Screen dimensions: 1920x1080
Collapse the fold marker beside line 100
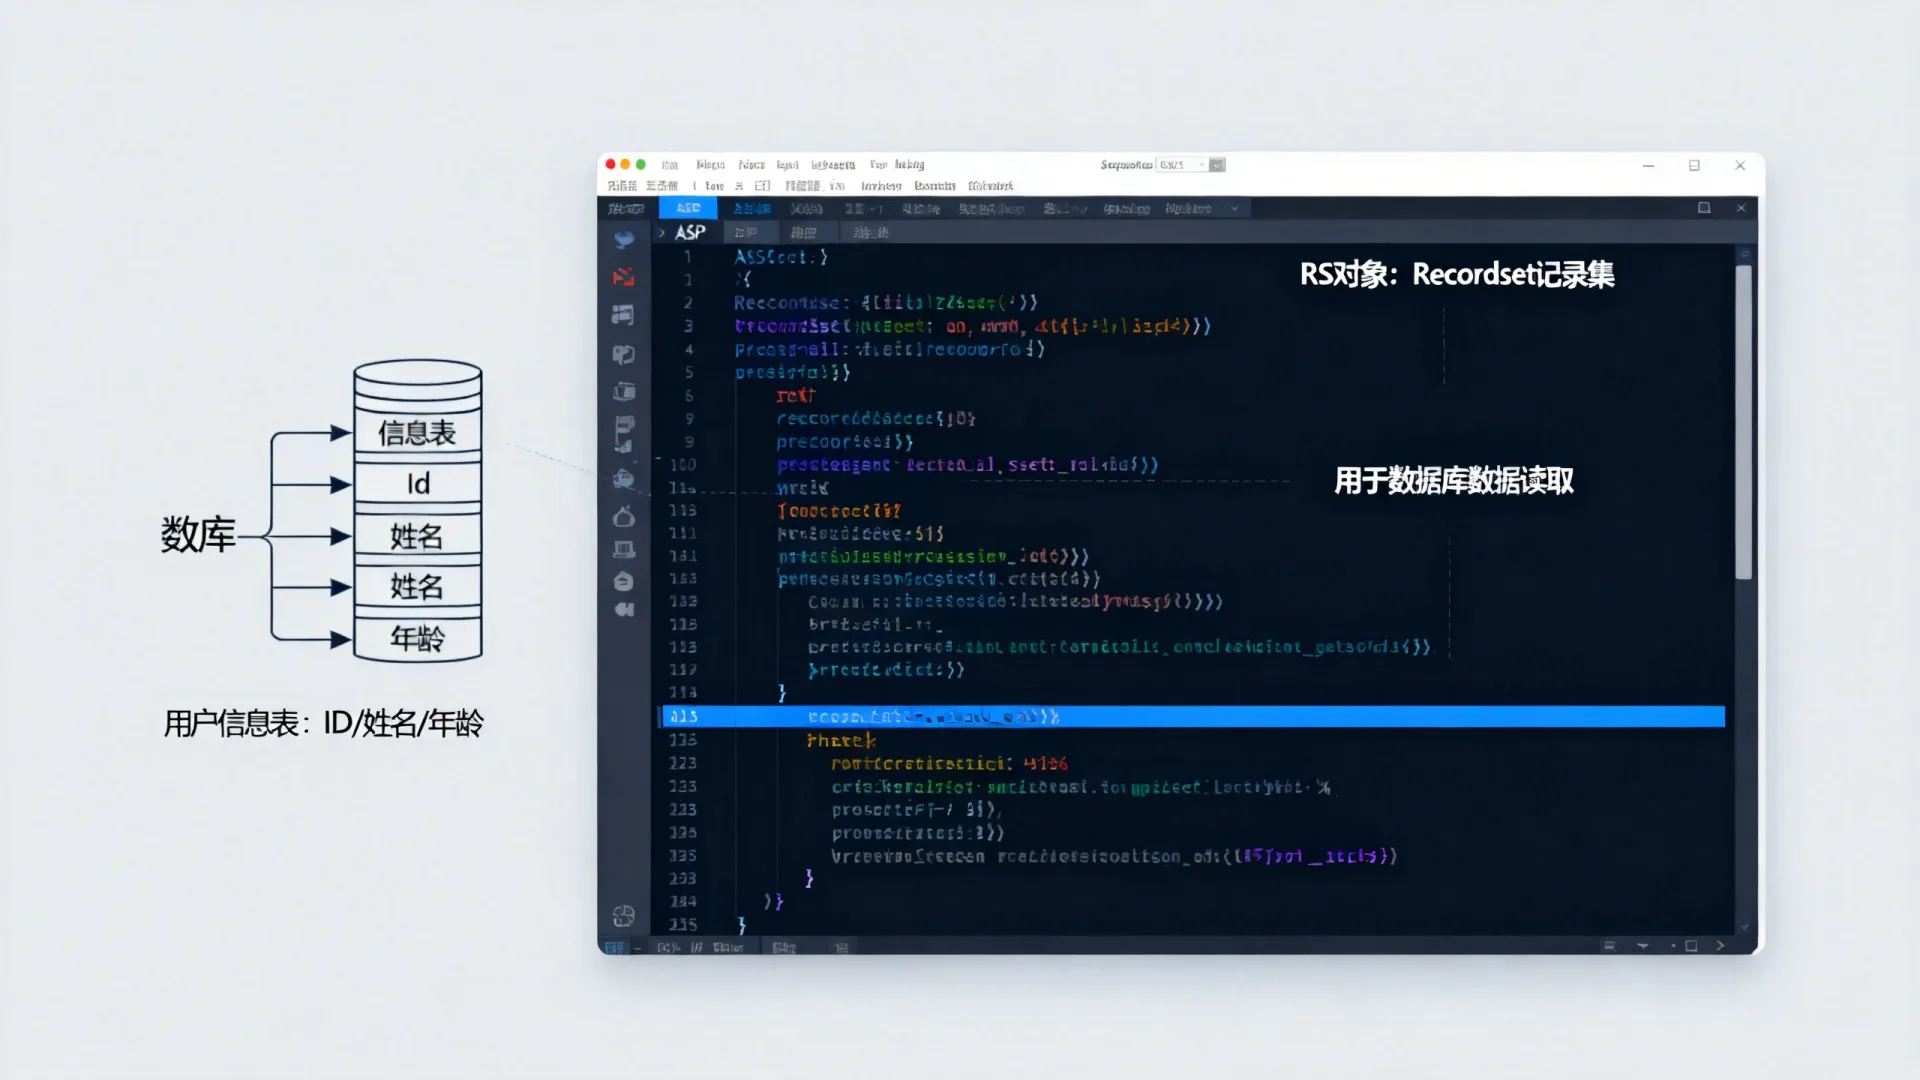click(x=658, y=459)
